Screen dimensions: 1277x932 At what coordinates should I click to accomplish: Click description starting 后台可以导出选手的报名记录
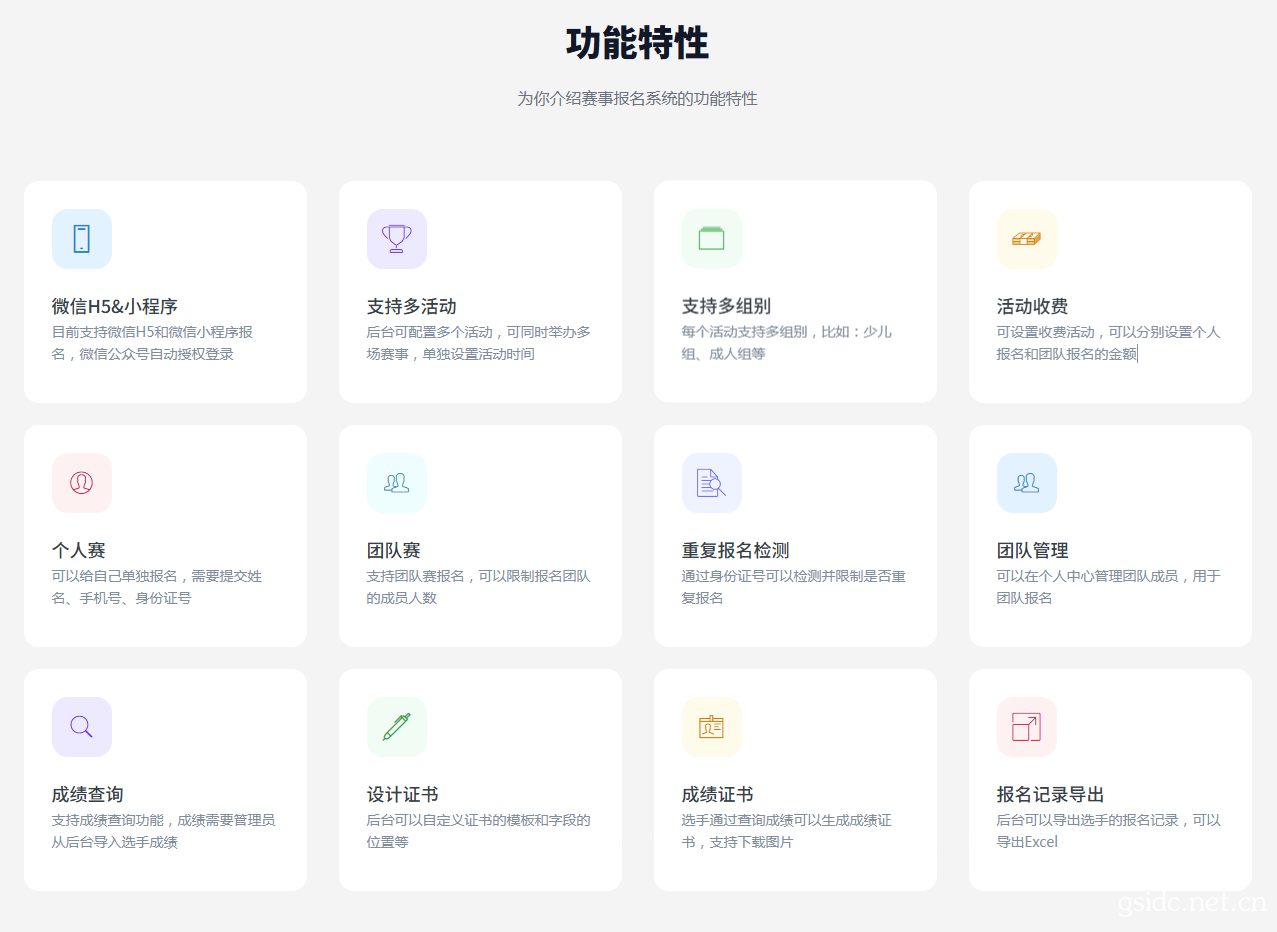1109,831
